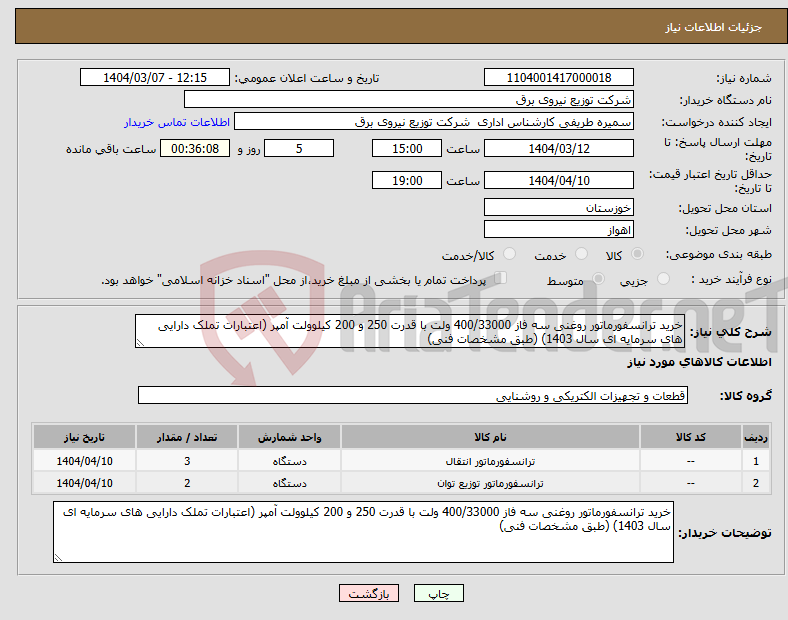The width and height of the screenshot is (788, 620).
Task: Click quantity 2 in ترانسفورماتور توزیع توان row
Action: point(186,483)
